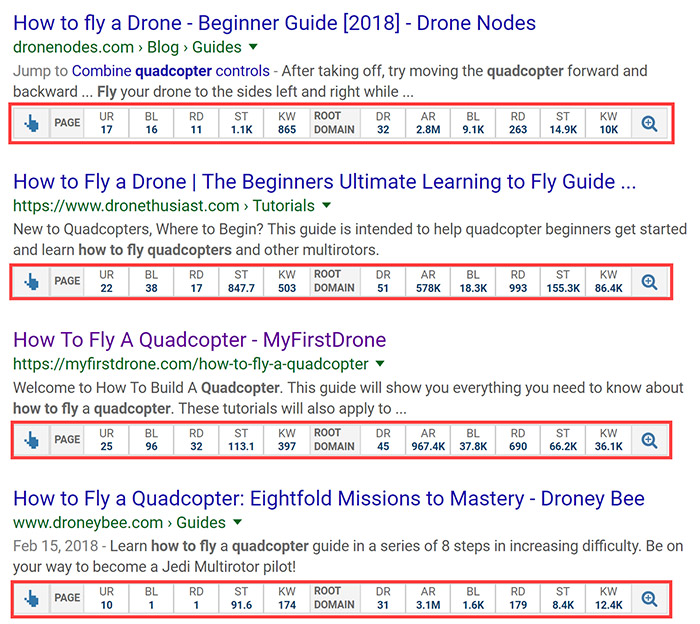700x624 pixels.
Task: Click the hand pointer icon in myfirstdrone toolbar
Action: pos(32,440)
